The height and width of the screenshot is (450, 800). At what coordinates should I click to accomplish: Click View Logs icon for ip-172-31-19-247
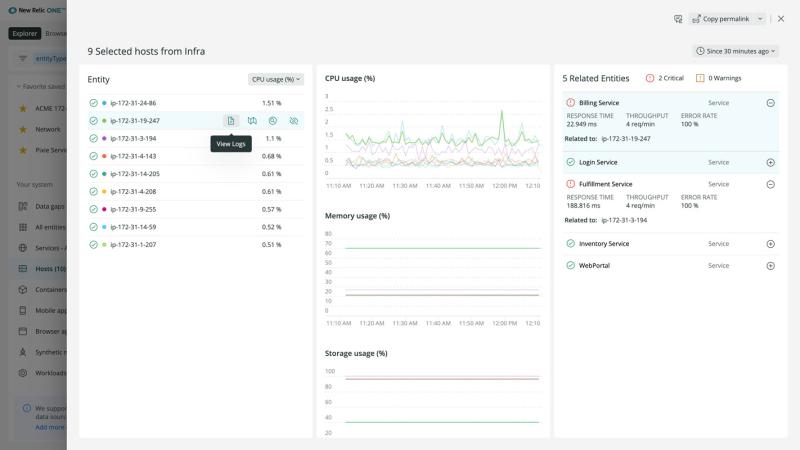click(x=231, y=121)
